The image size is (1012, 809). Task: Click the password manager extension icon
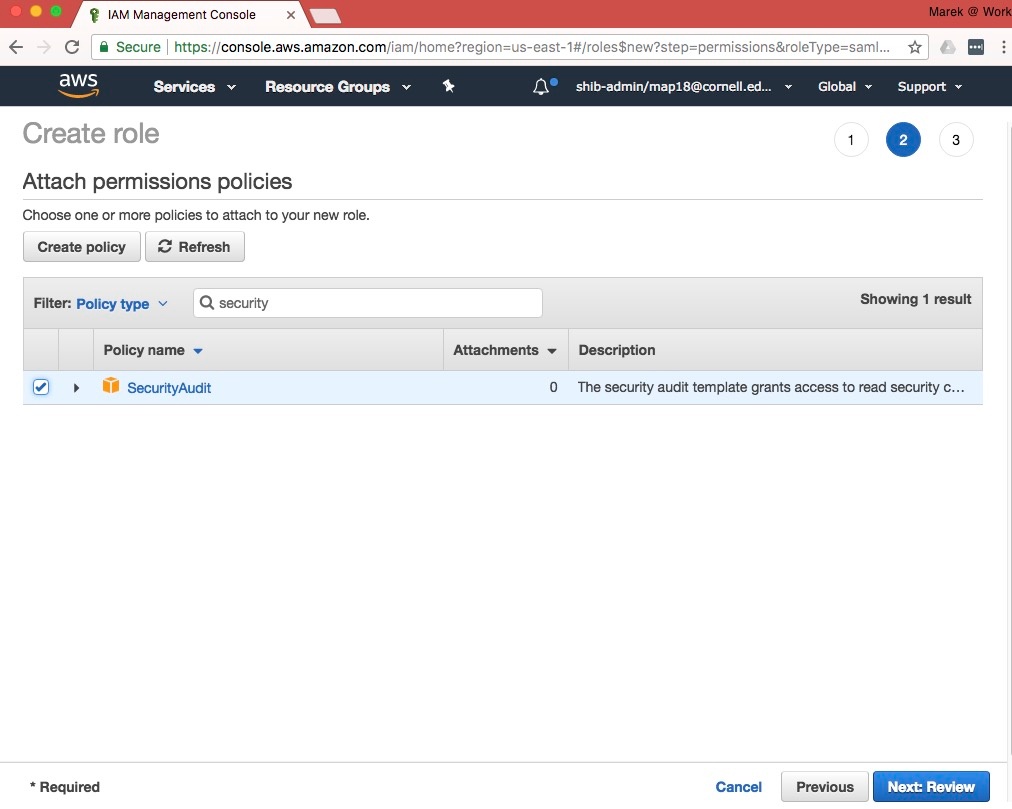tap(976, 47)
